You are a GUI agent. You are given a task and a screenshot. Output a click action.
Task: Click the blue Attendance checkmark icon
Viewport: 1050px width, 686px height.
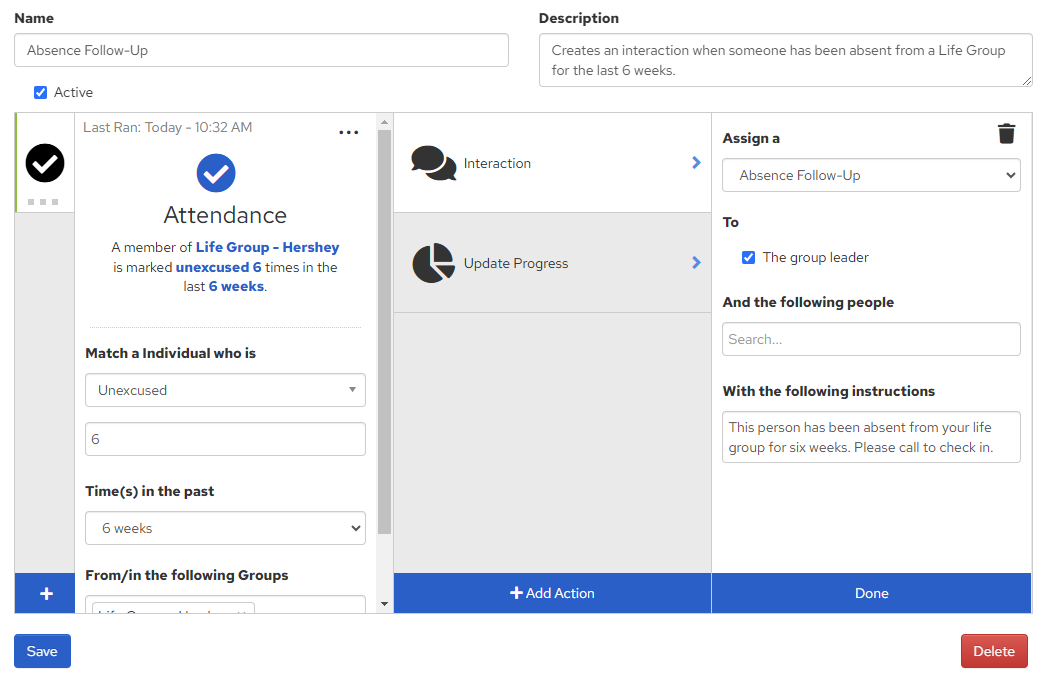(216, 172)
